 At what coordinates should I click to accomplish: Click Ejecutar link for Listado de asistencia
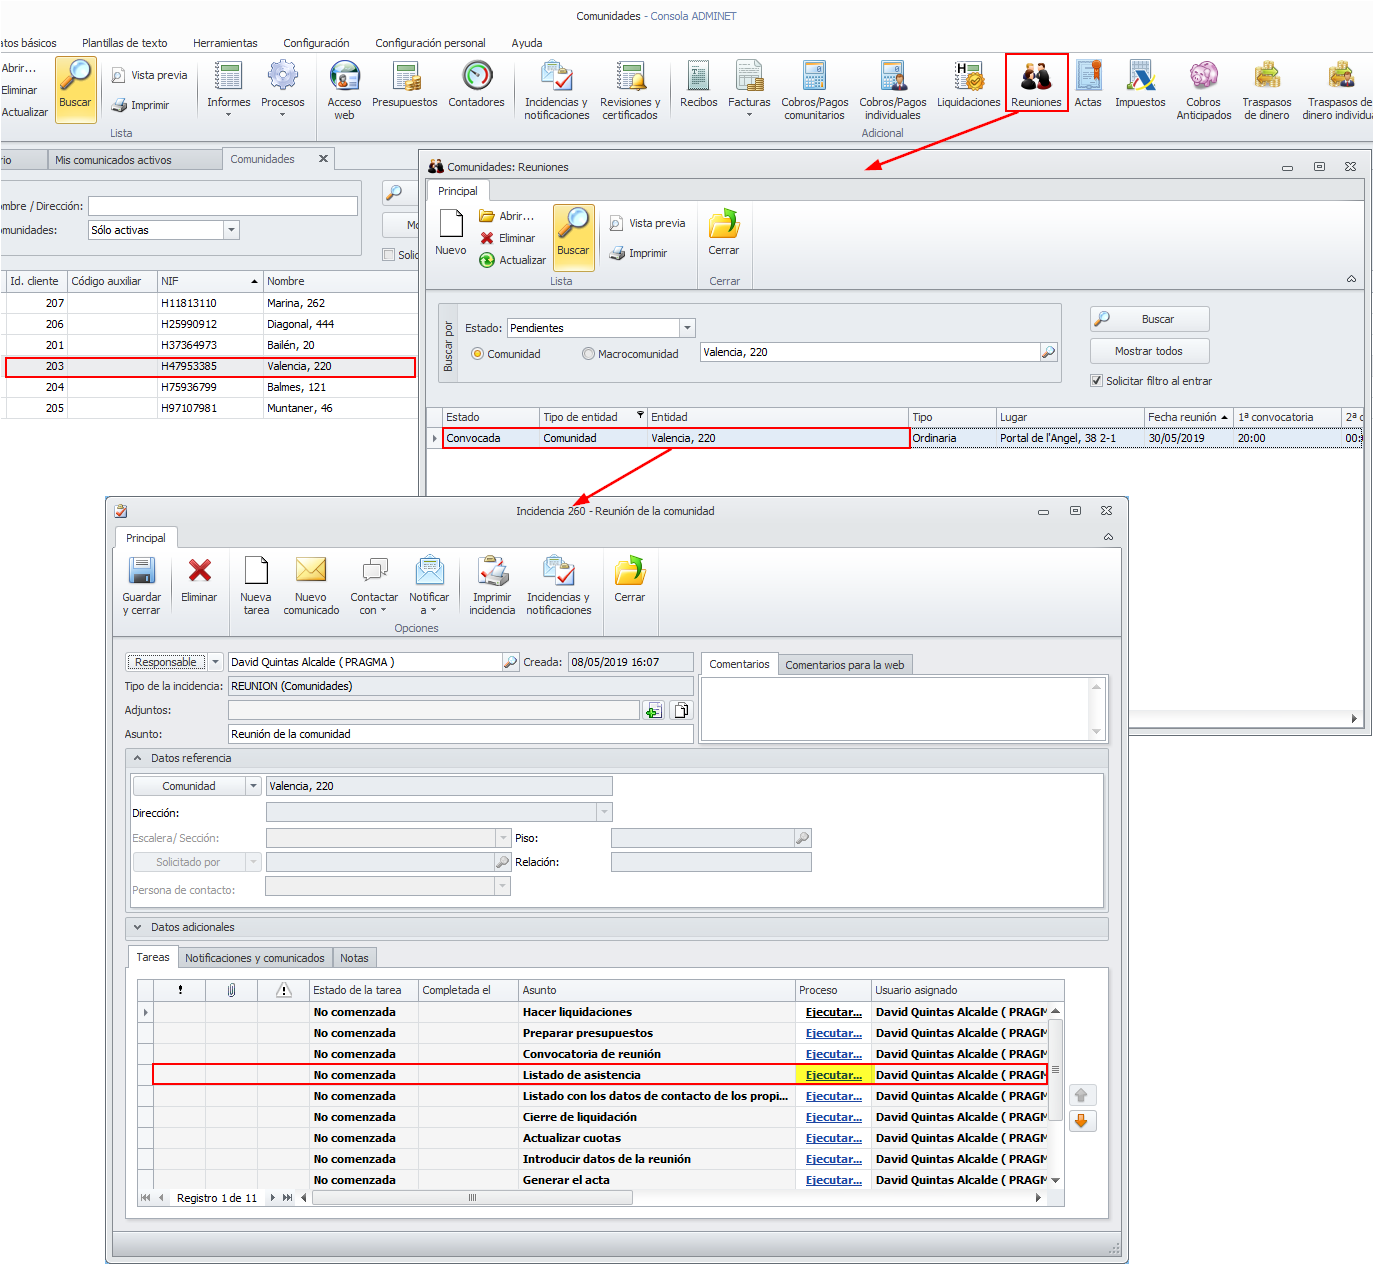833,1075
